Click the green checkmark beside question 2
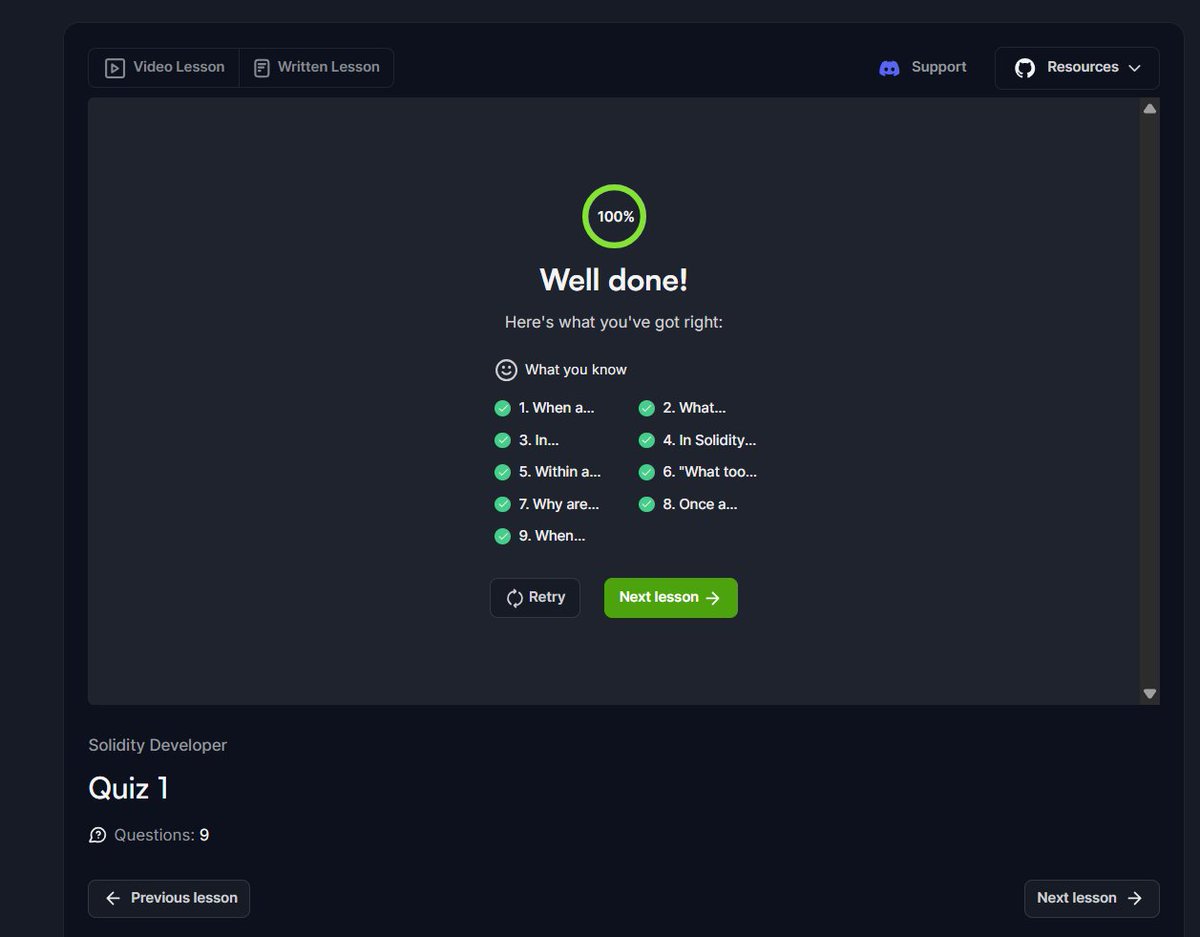The image size is (1200, 937). pyautogui.click(x=647, y=408)
